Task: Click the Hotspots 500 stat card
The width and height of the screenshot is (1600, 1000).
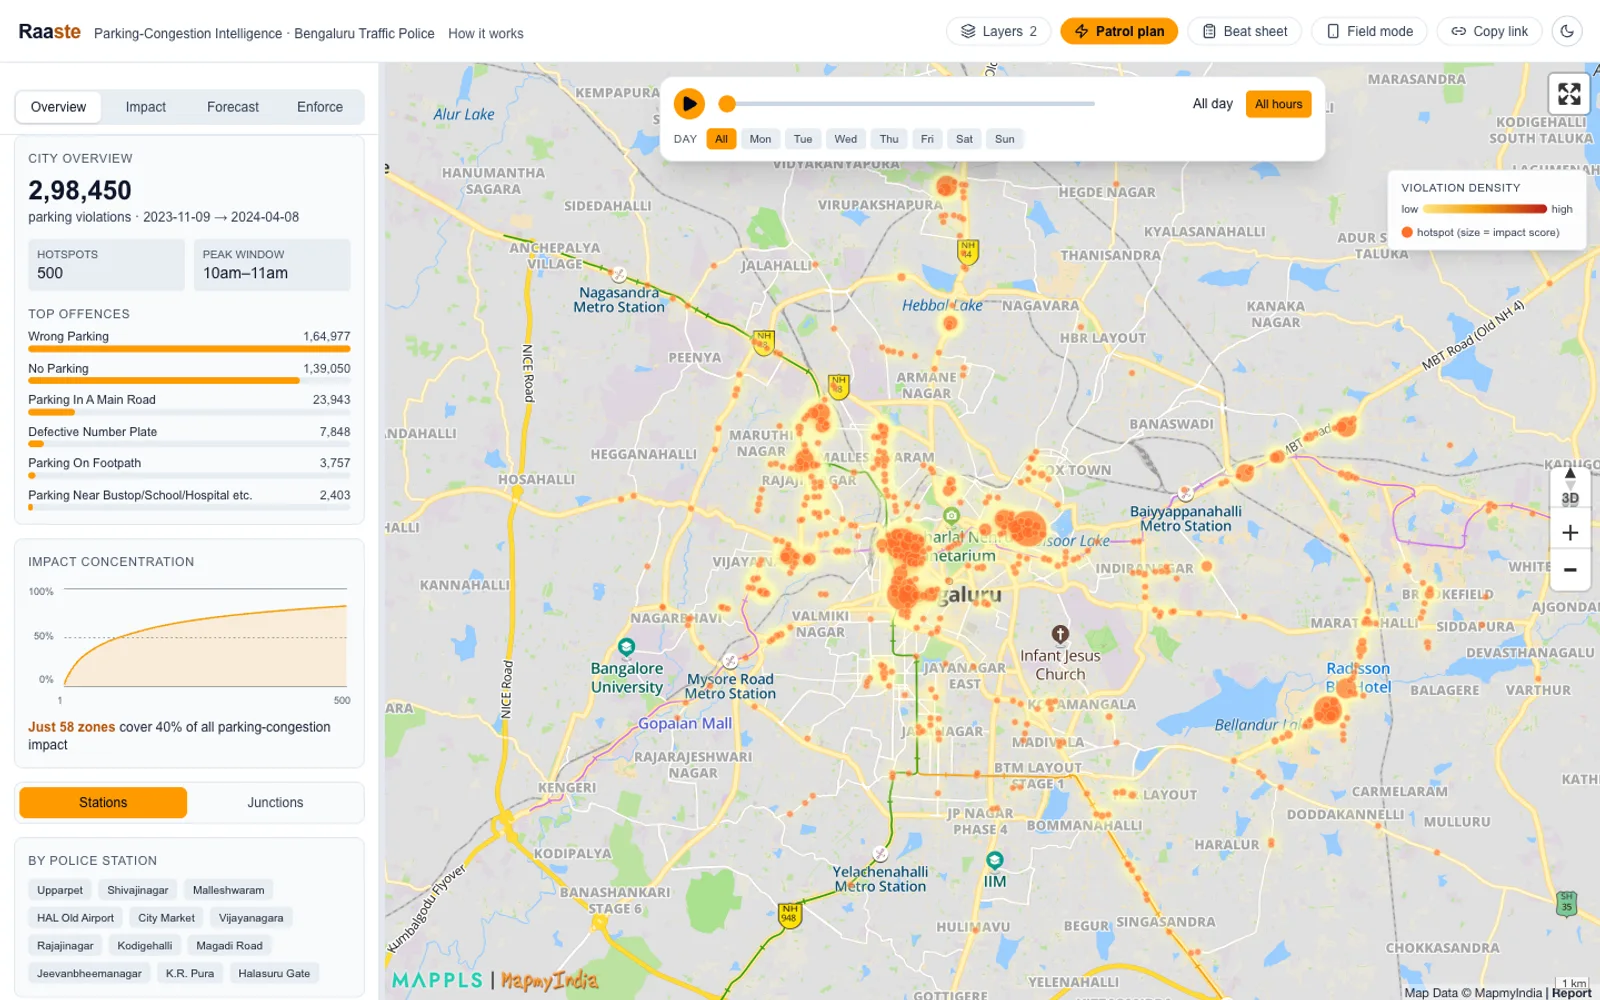Action: pos(106,264)
